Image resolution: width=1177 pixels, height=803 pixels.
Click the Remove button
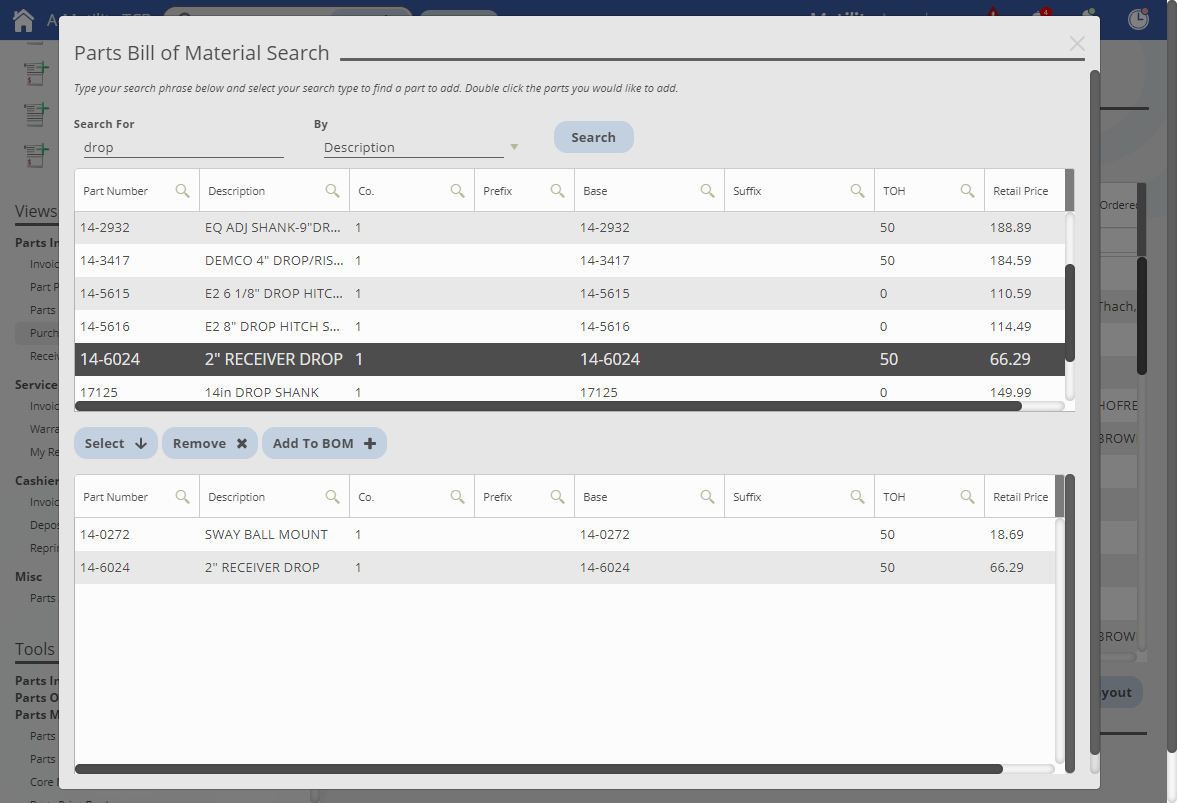(x=209, y=443)
